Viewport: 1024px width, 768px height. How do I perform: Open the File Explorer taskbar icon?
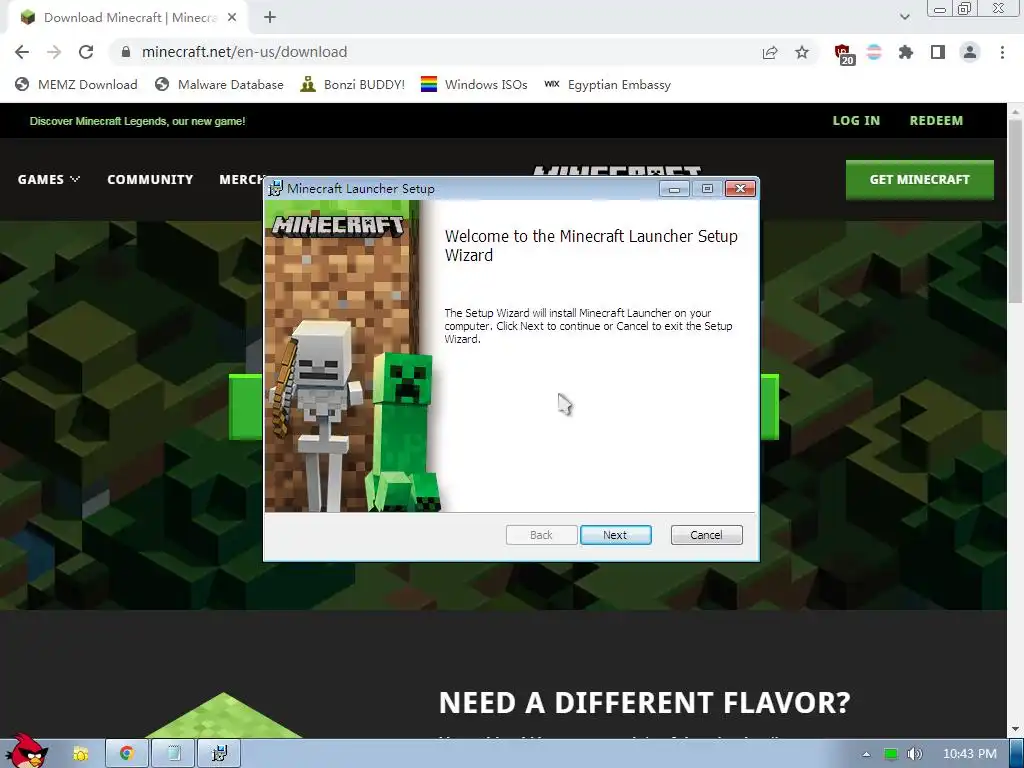point(80,754)
